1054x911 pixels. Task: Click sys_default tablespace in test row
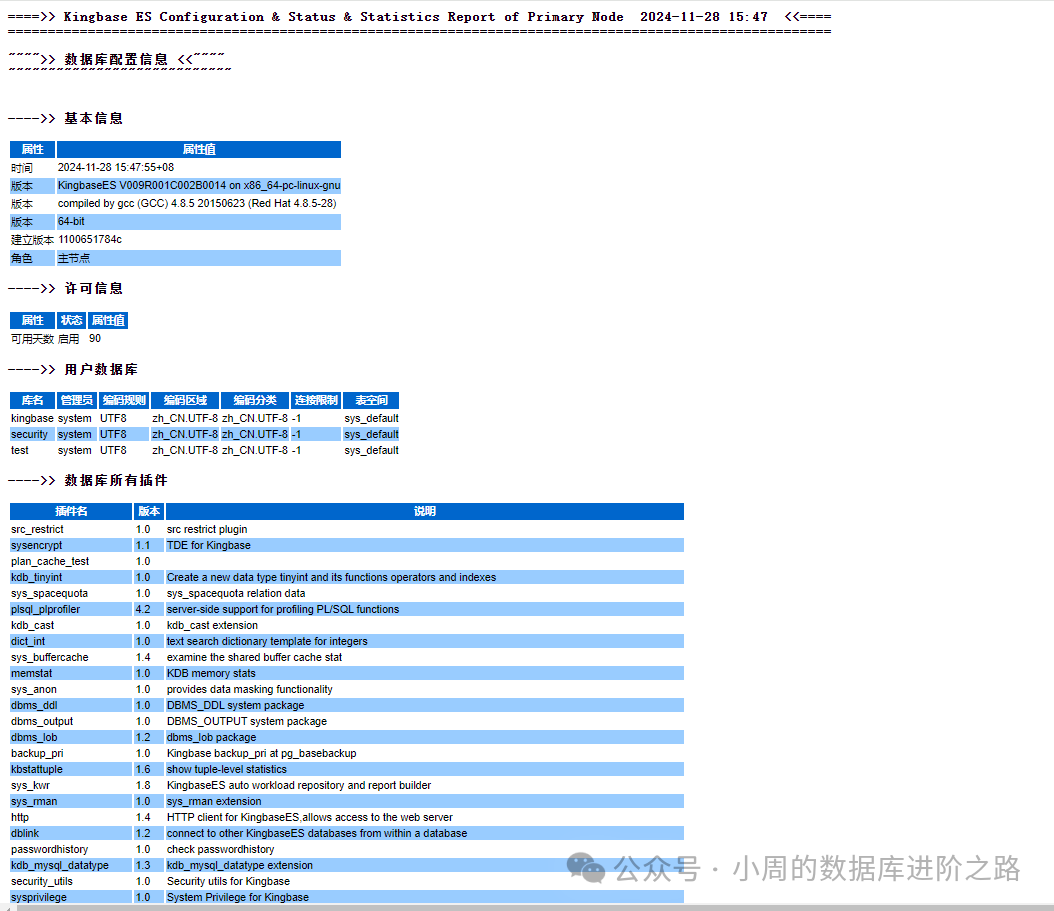372,450
